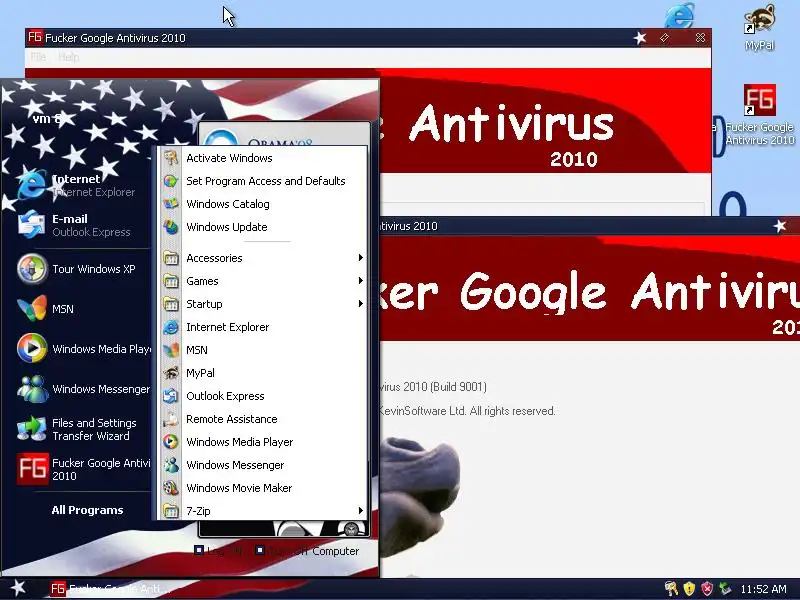The image size is (800, 600).
Task: Open Set Program Access and Defaults
Action: click(263, 181)
